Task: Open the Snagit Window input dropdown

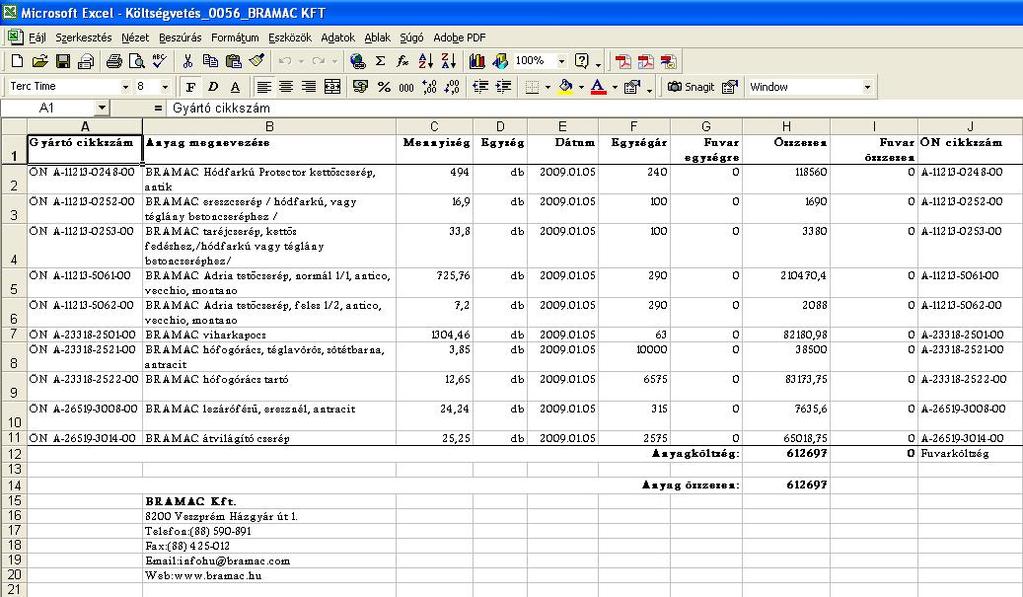Action: (867, 87)
